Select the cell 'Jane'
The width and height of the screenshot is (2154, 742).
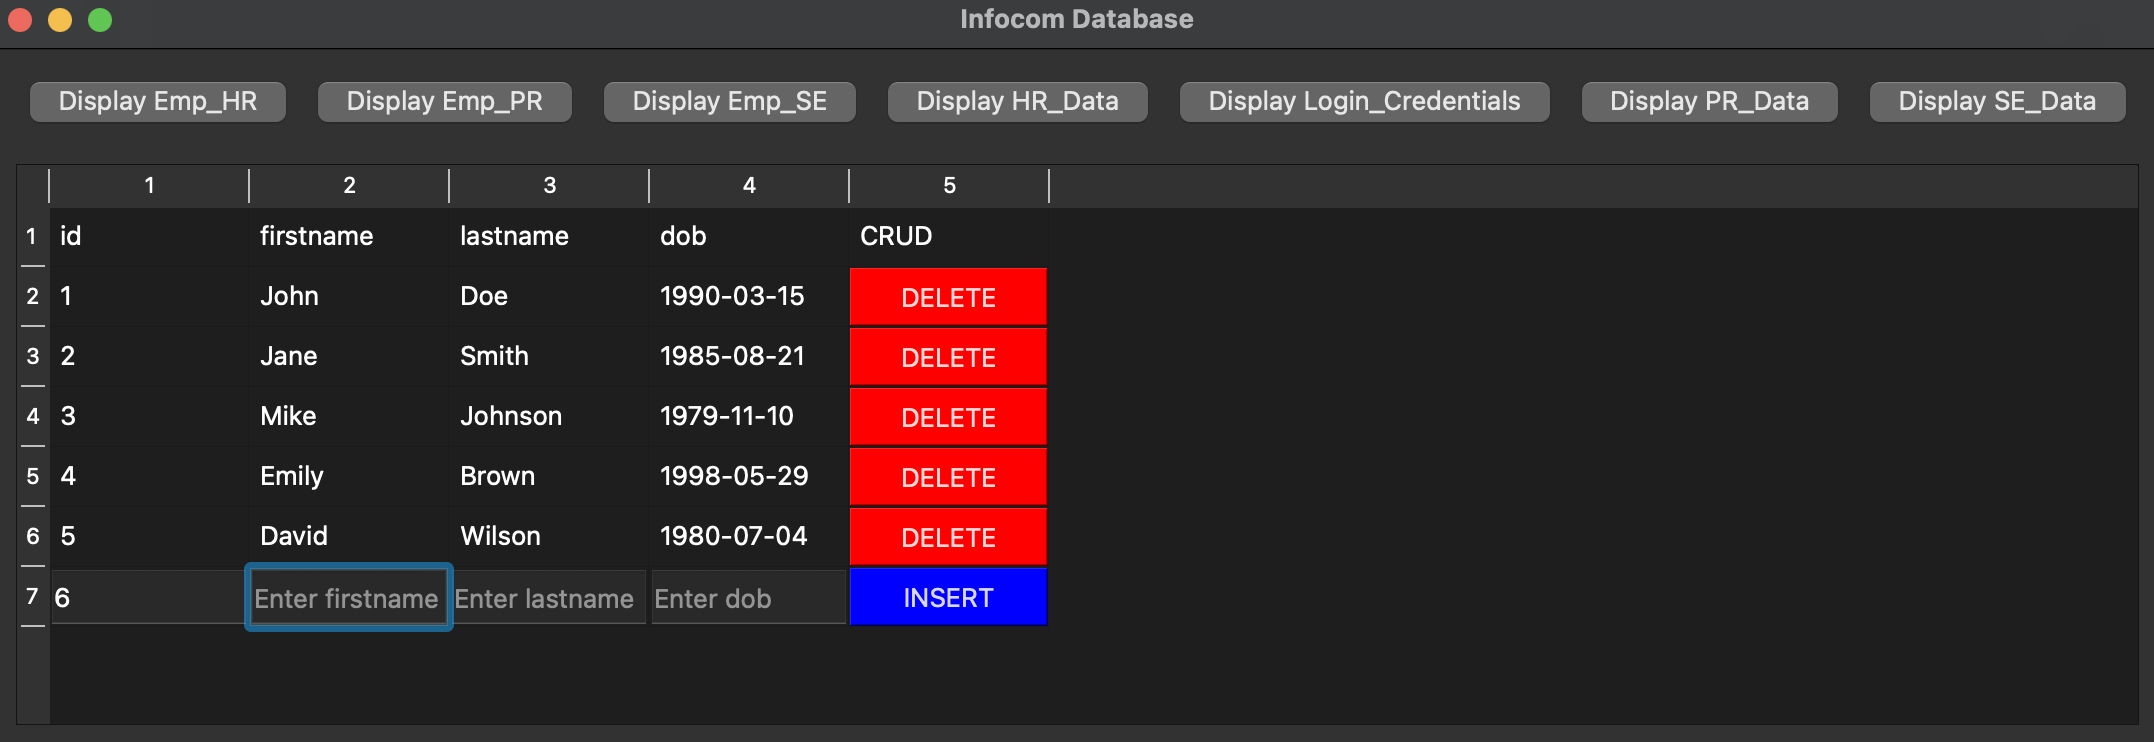(349, 357)
